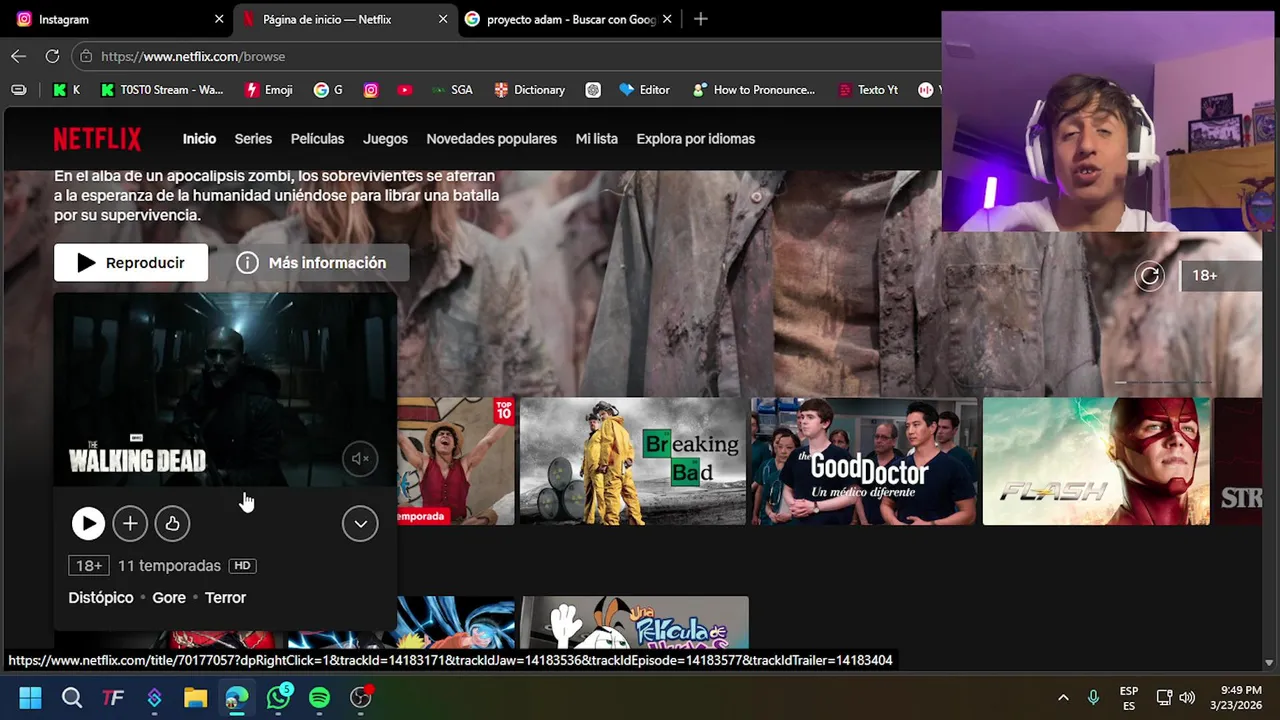This screenshot has height=720, width=1280.
Task: Open the Series menu item
Action: pos(253,139)
